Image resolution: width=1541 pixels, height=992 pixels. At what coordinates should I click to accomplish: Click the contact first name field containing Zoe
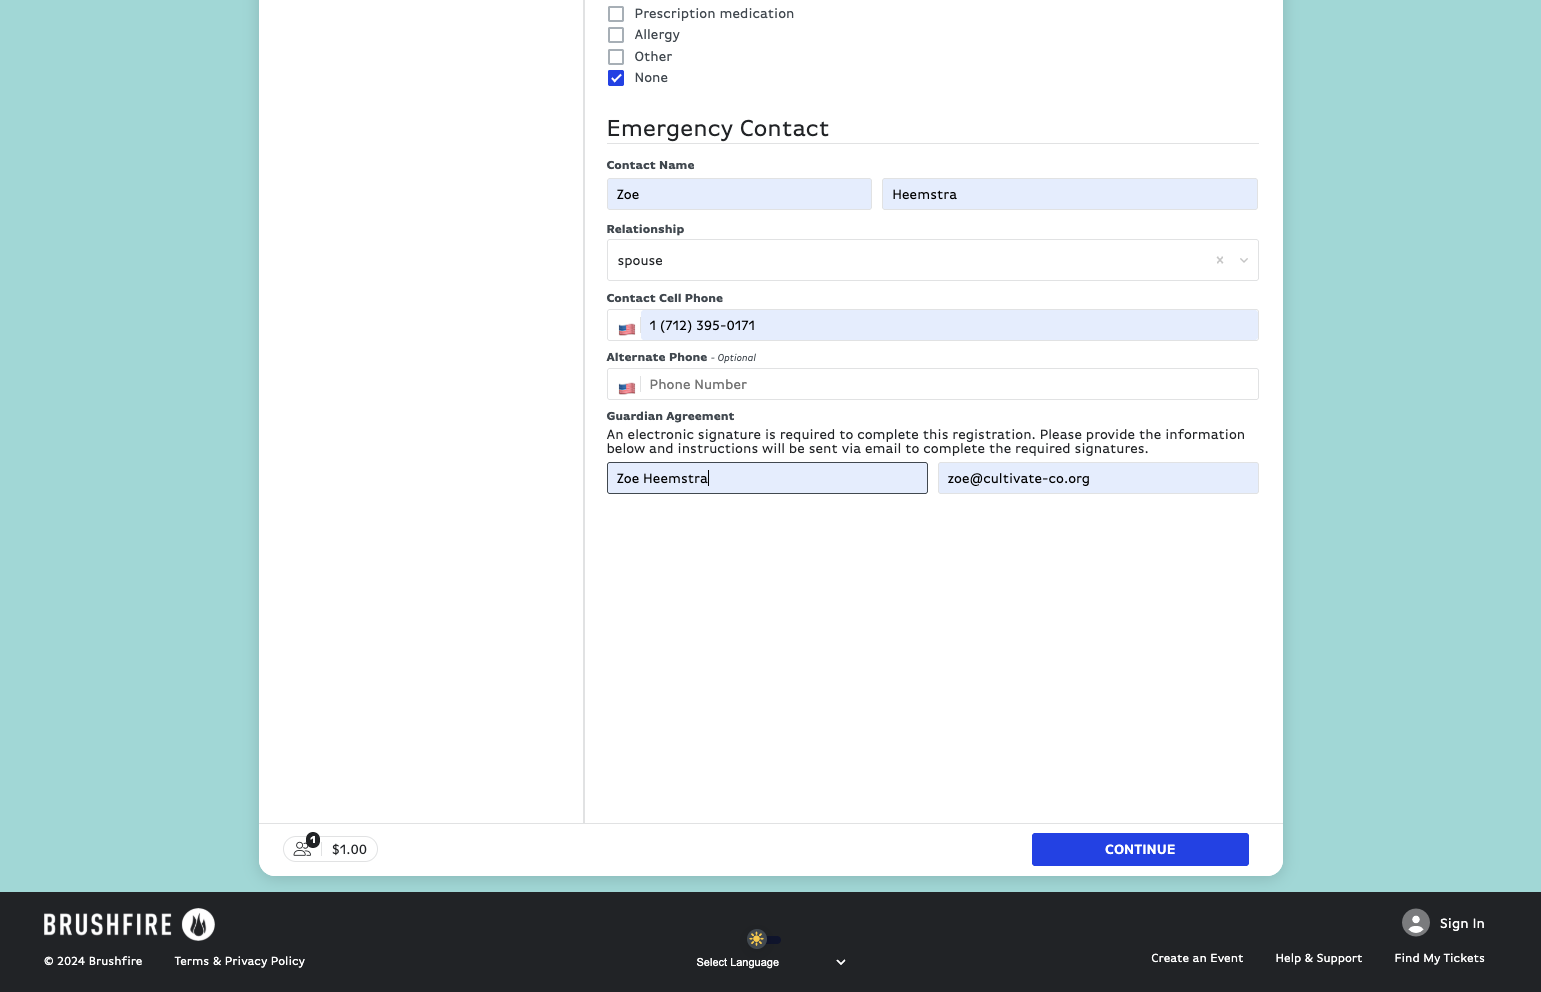739,194
